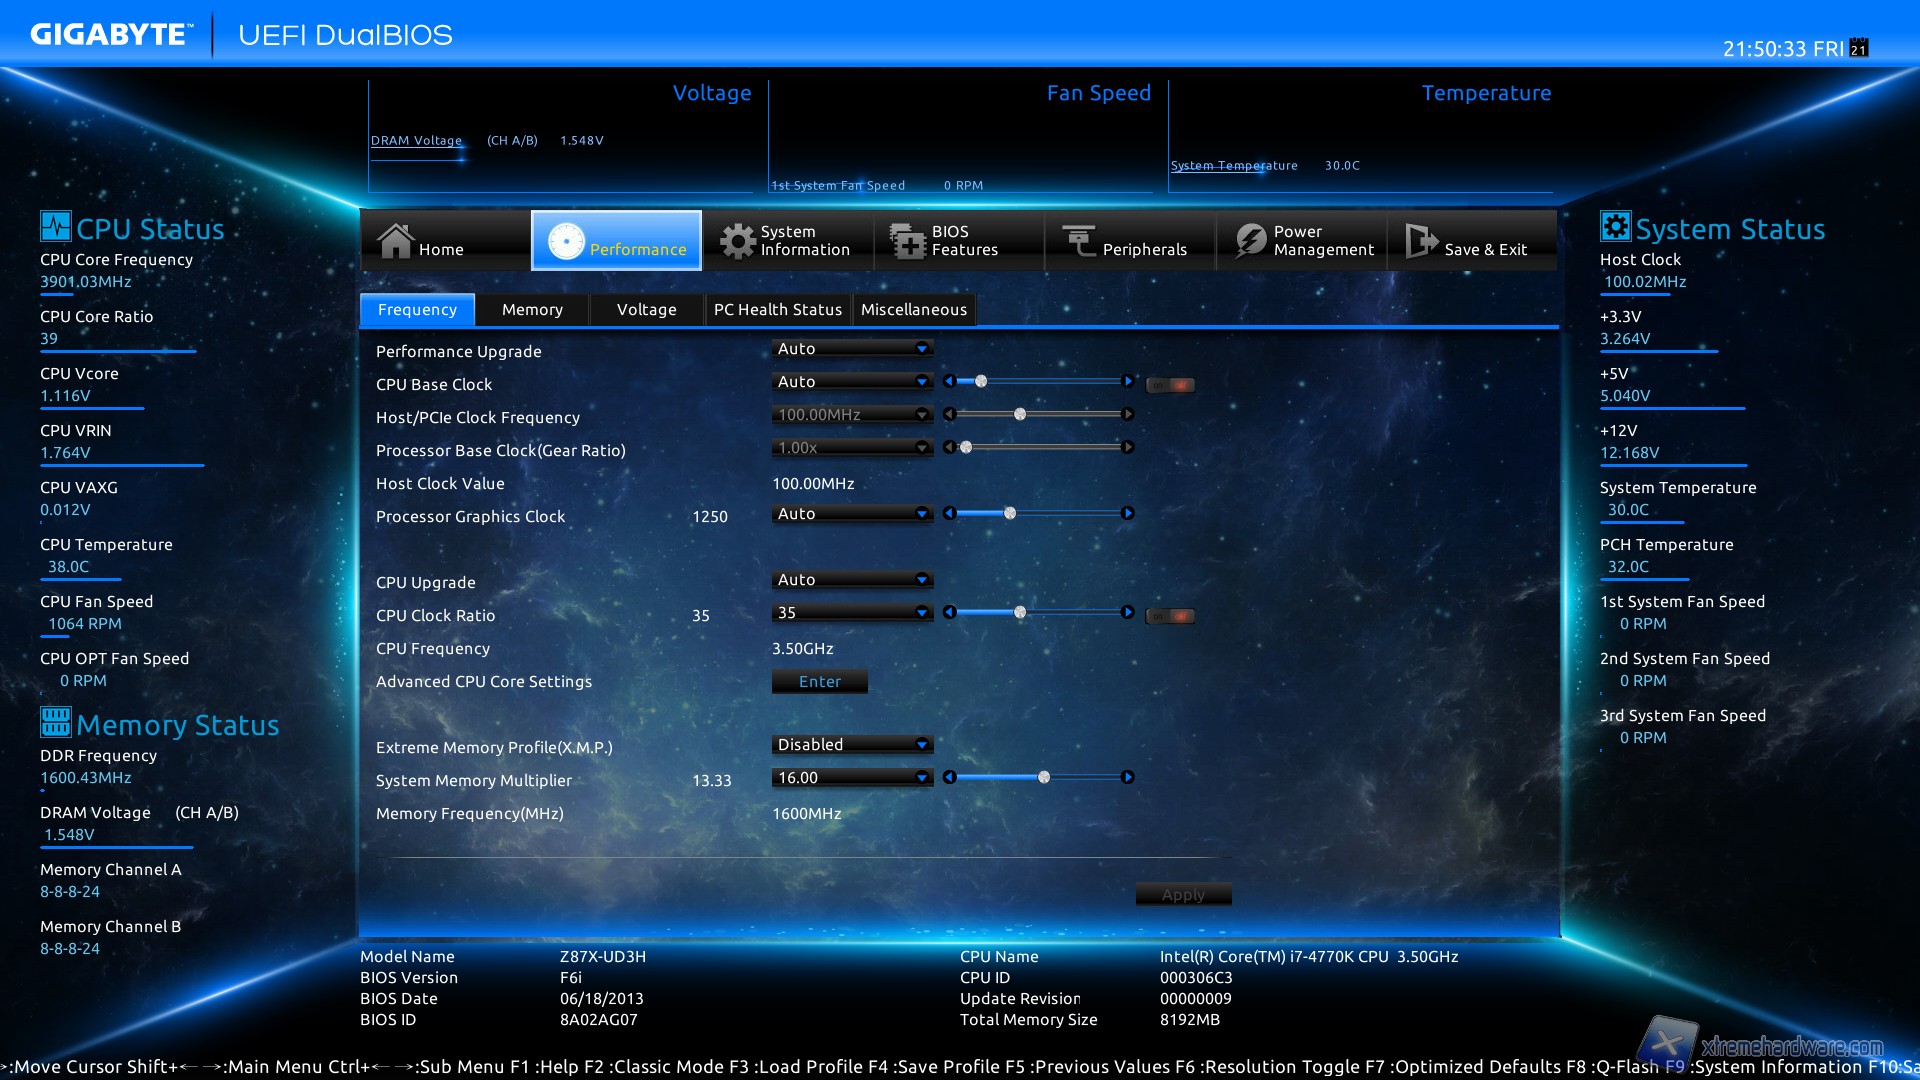Switch to the Memory sub-tab

[532, 310]
